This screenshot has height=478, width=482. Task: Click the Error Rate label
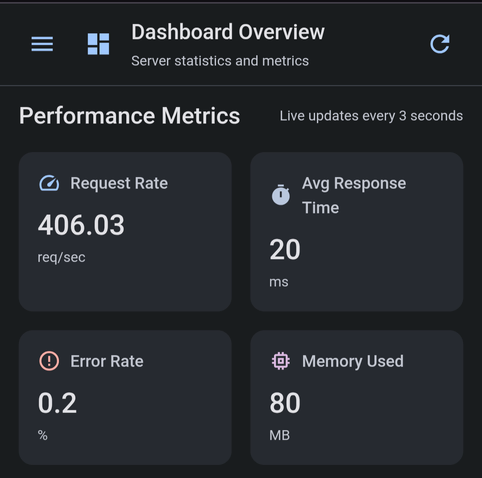[107, 361]
